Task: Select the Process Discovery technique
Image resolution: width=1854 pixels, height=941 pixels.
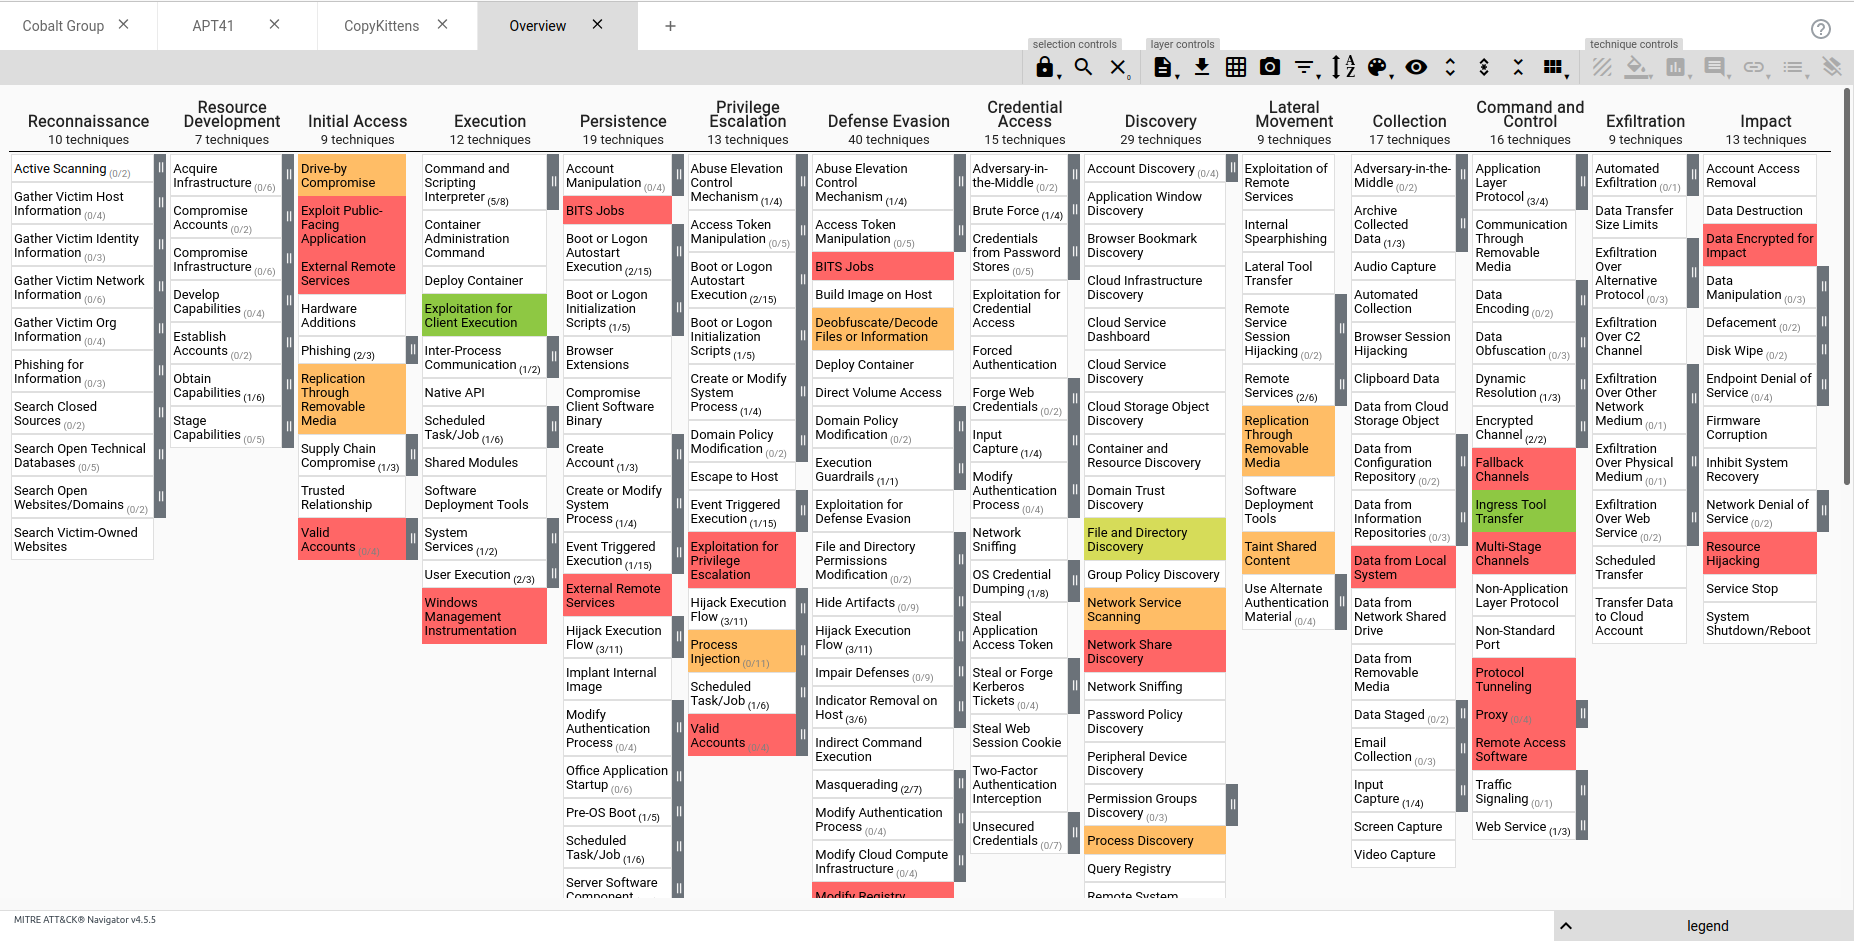Action: coord(1155,840)
